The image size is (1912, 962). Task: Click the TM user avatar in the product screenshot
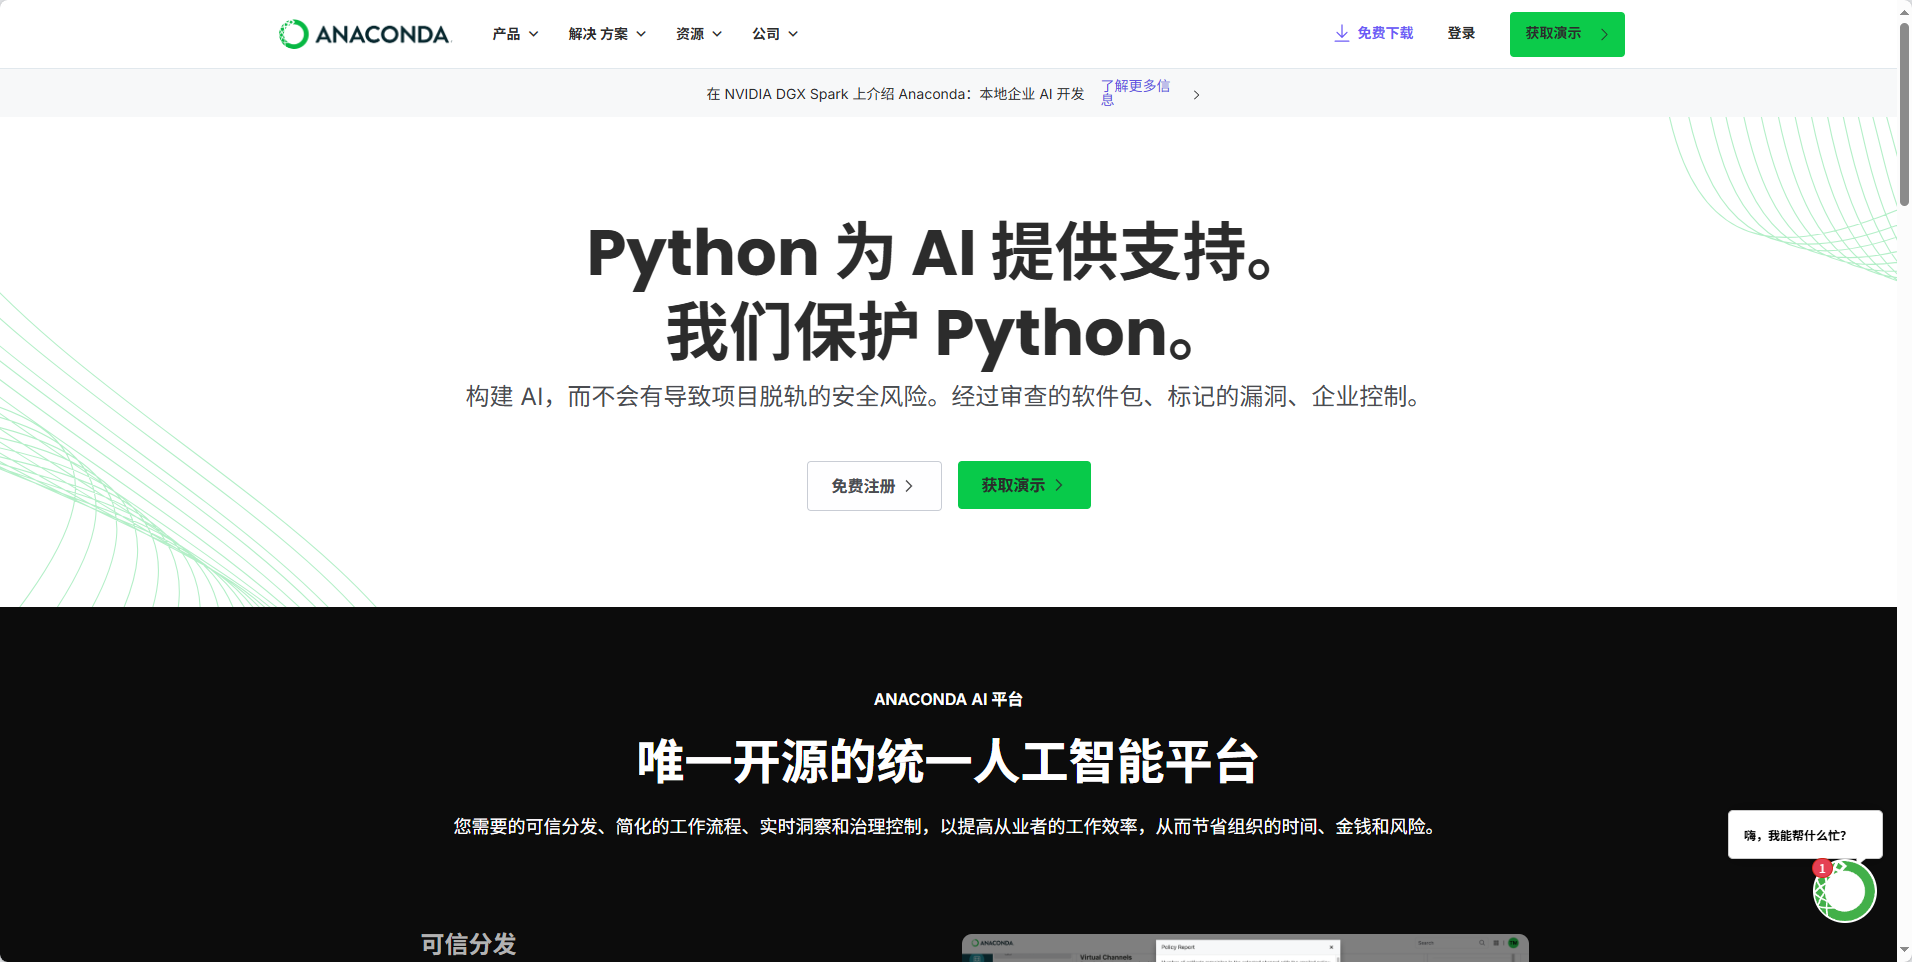point(1514,943)
